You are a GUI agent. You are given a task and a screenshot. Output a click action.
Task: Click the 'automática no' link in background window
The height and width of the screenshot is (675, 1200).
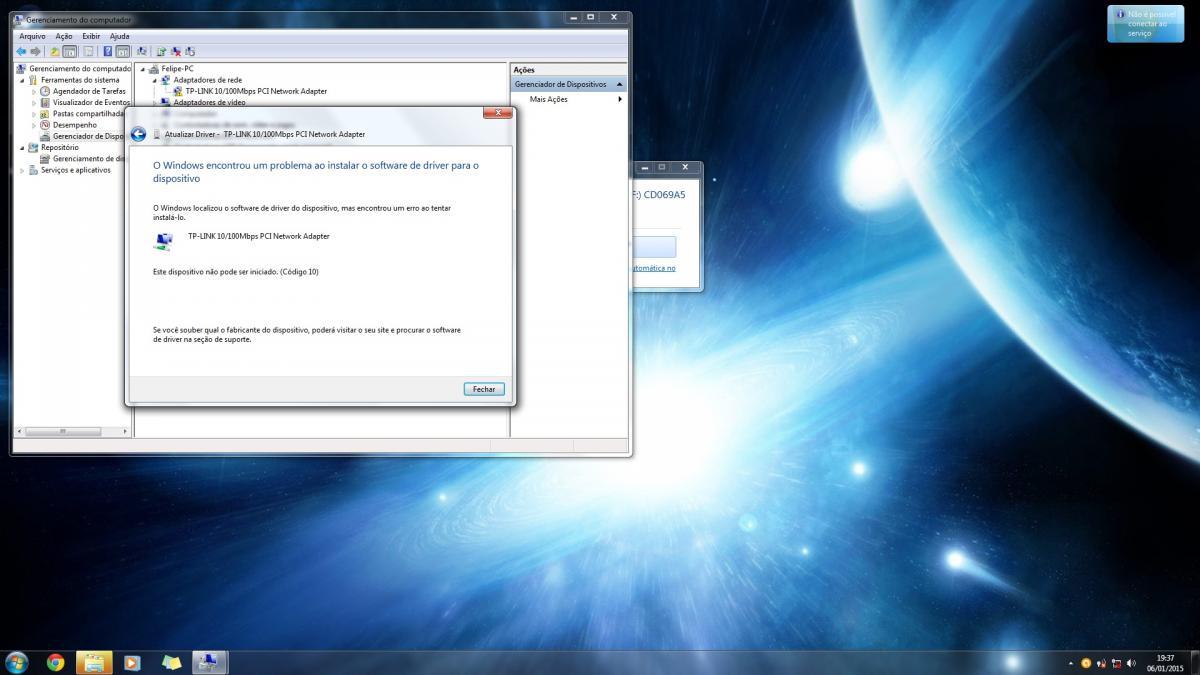click(x=655, y=268)
